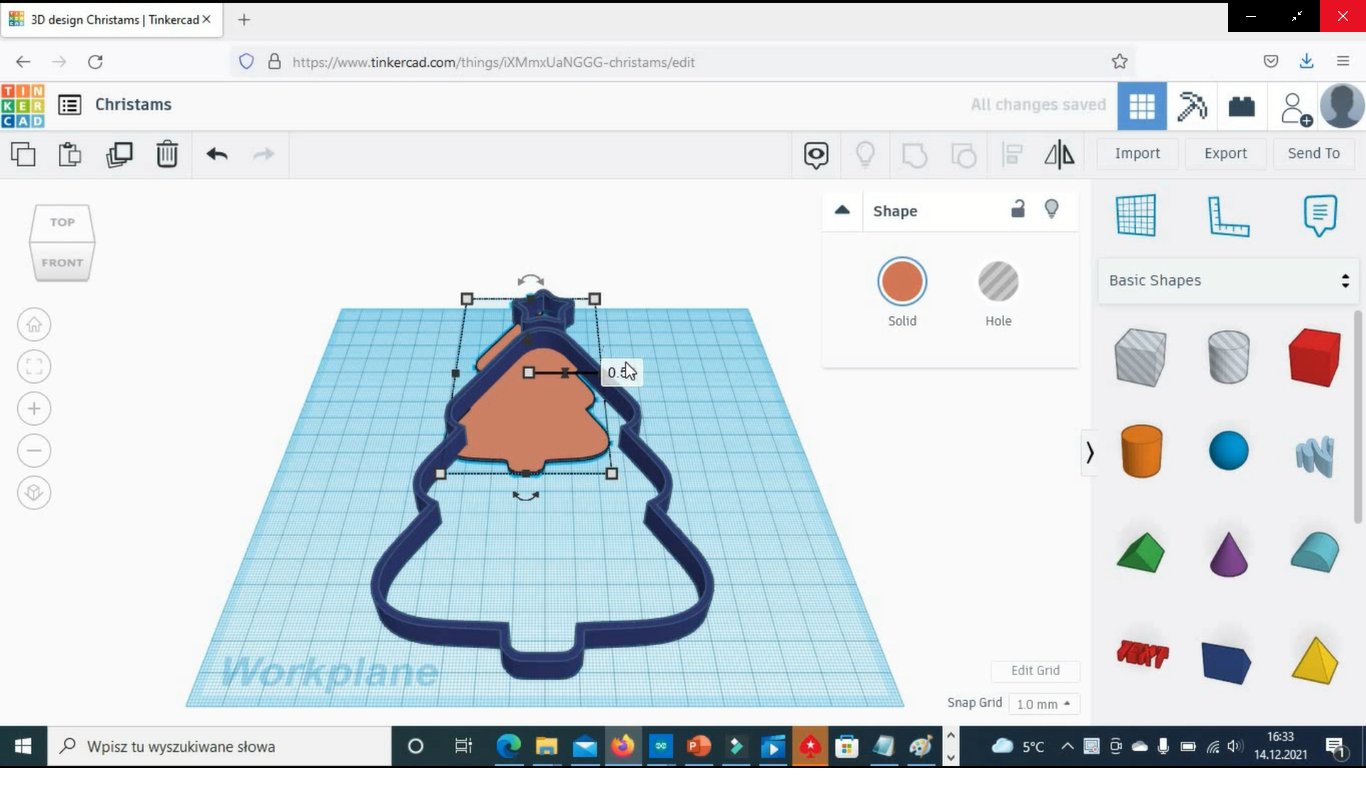
Task: Select the Mirror tool
Action: [x=1059, y=154]
